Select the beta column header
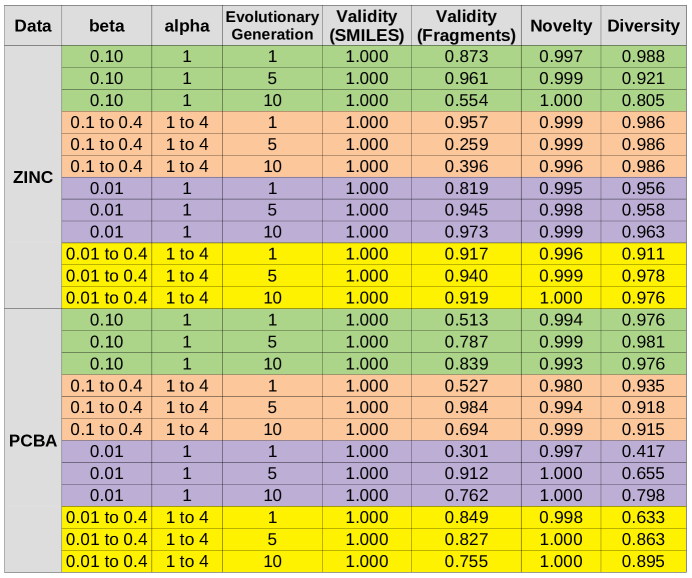This screenshot has width=692, height=578. [106, 26]
